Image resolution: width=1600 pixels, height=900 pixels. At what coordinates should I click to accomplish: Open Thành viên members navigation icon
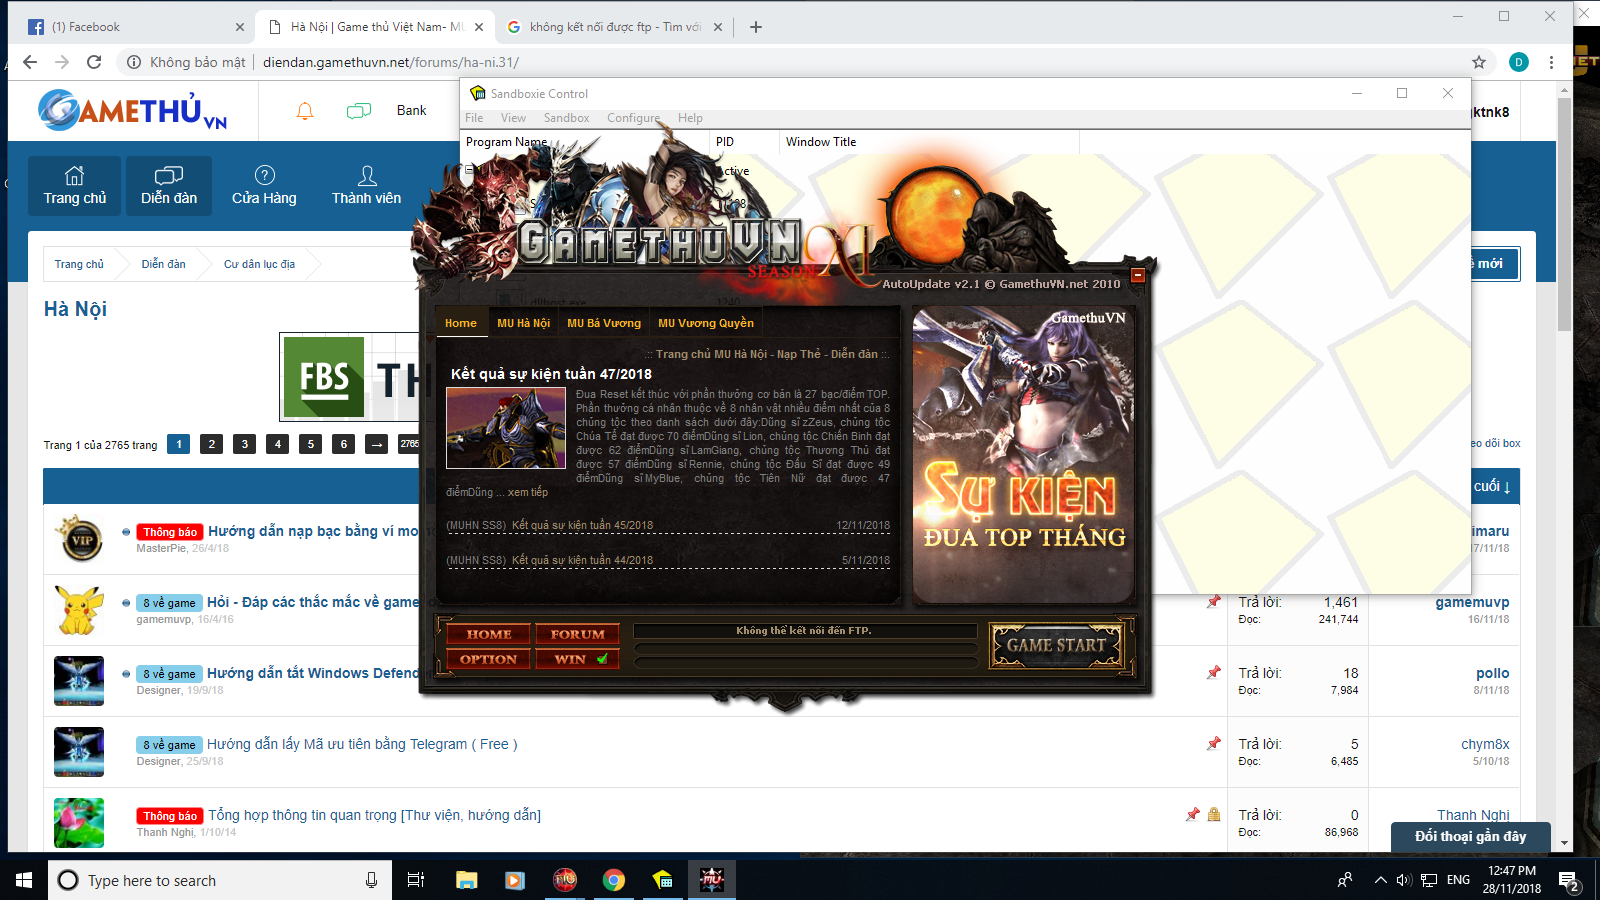coord(366,186)
